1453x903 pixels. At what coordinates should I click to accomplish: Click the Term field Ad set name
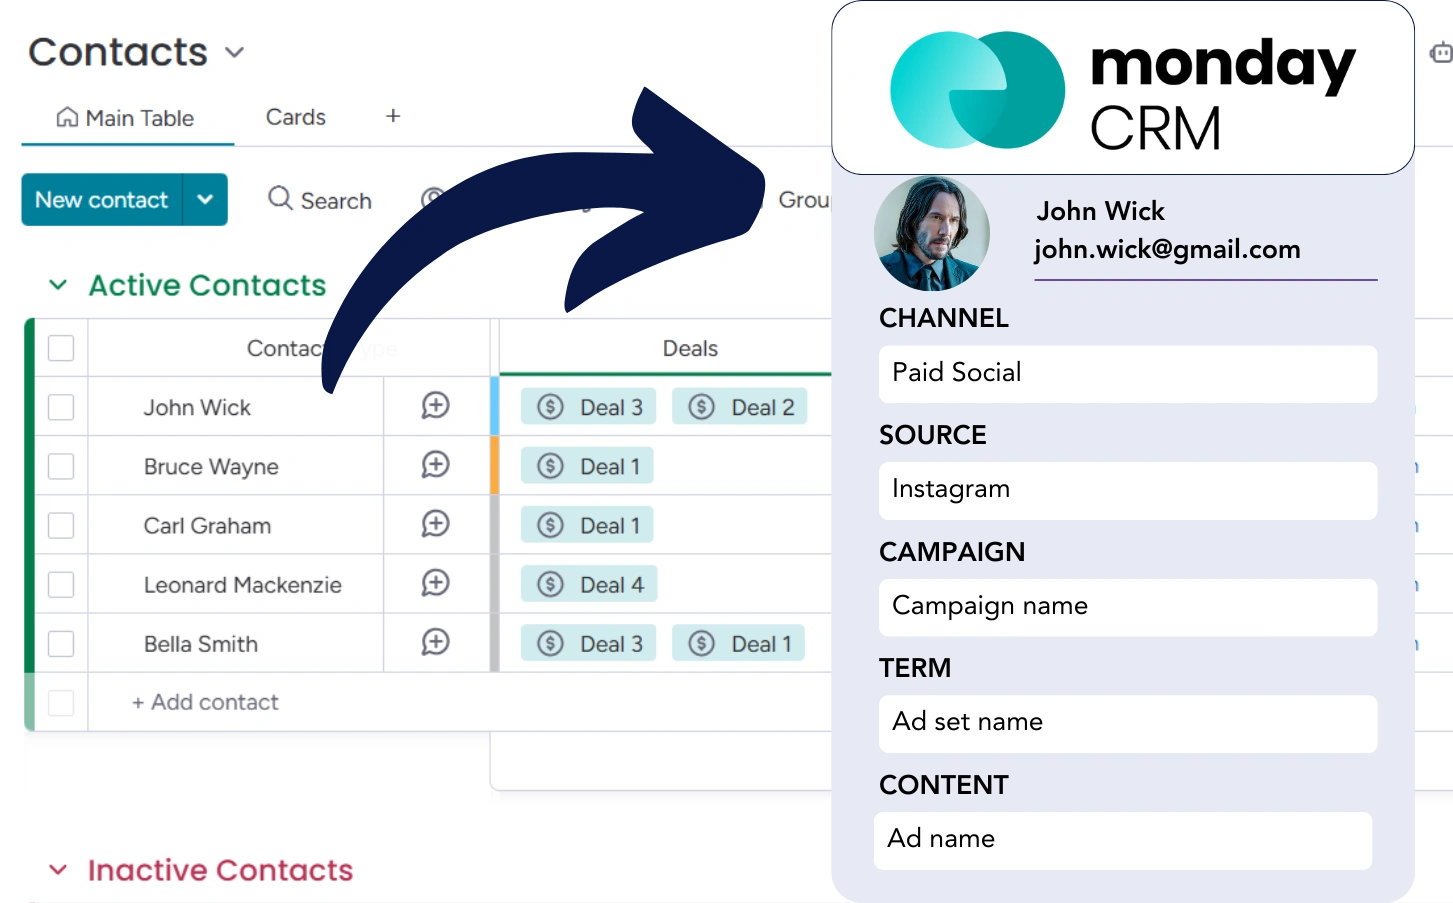(x=1128, y=723)
